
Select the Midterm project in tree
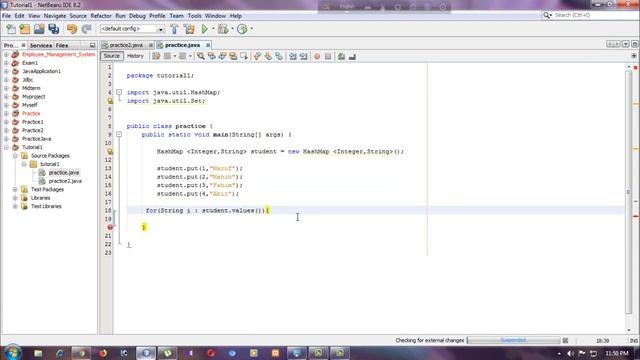pyautogui.click(x=31, y=88)
